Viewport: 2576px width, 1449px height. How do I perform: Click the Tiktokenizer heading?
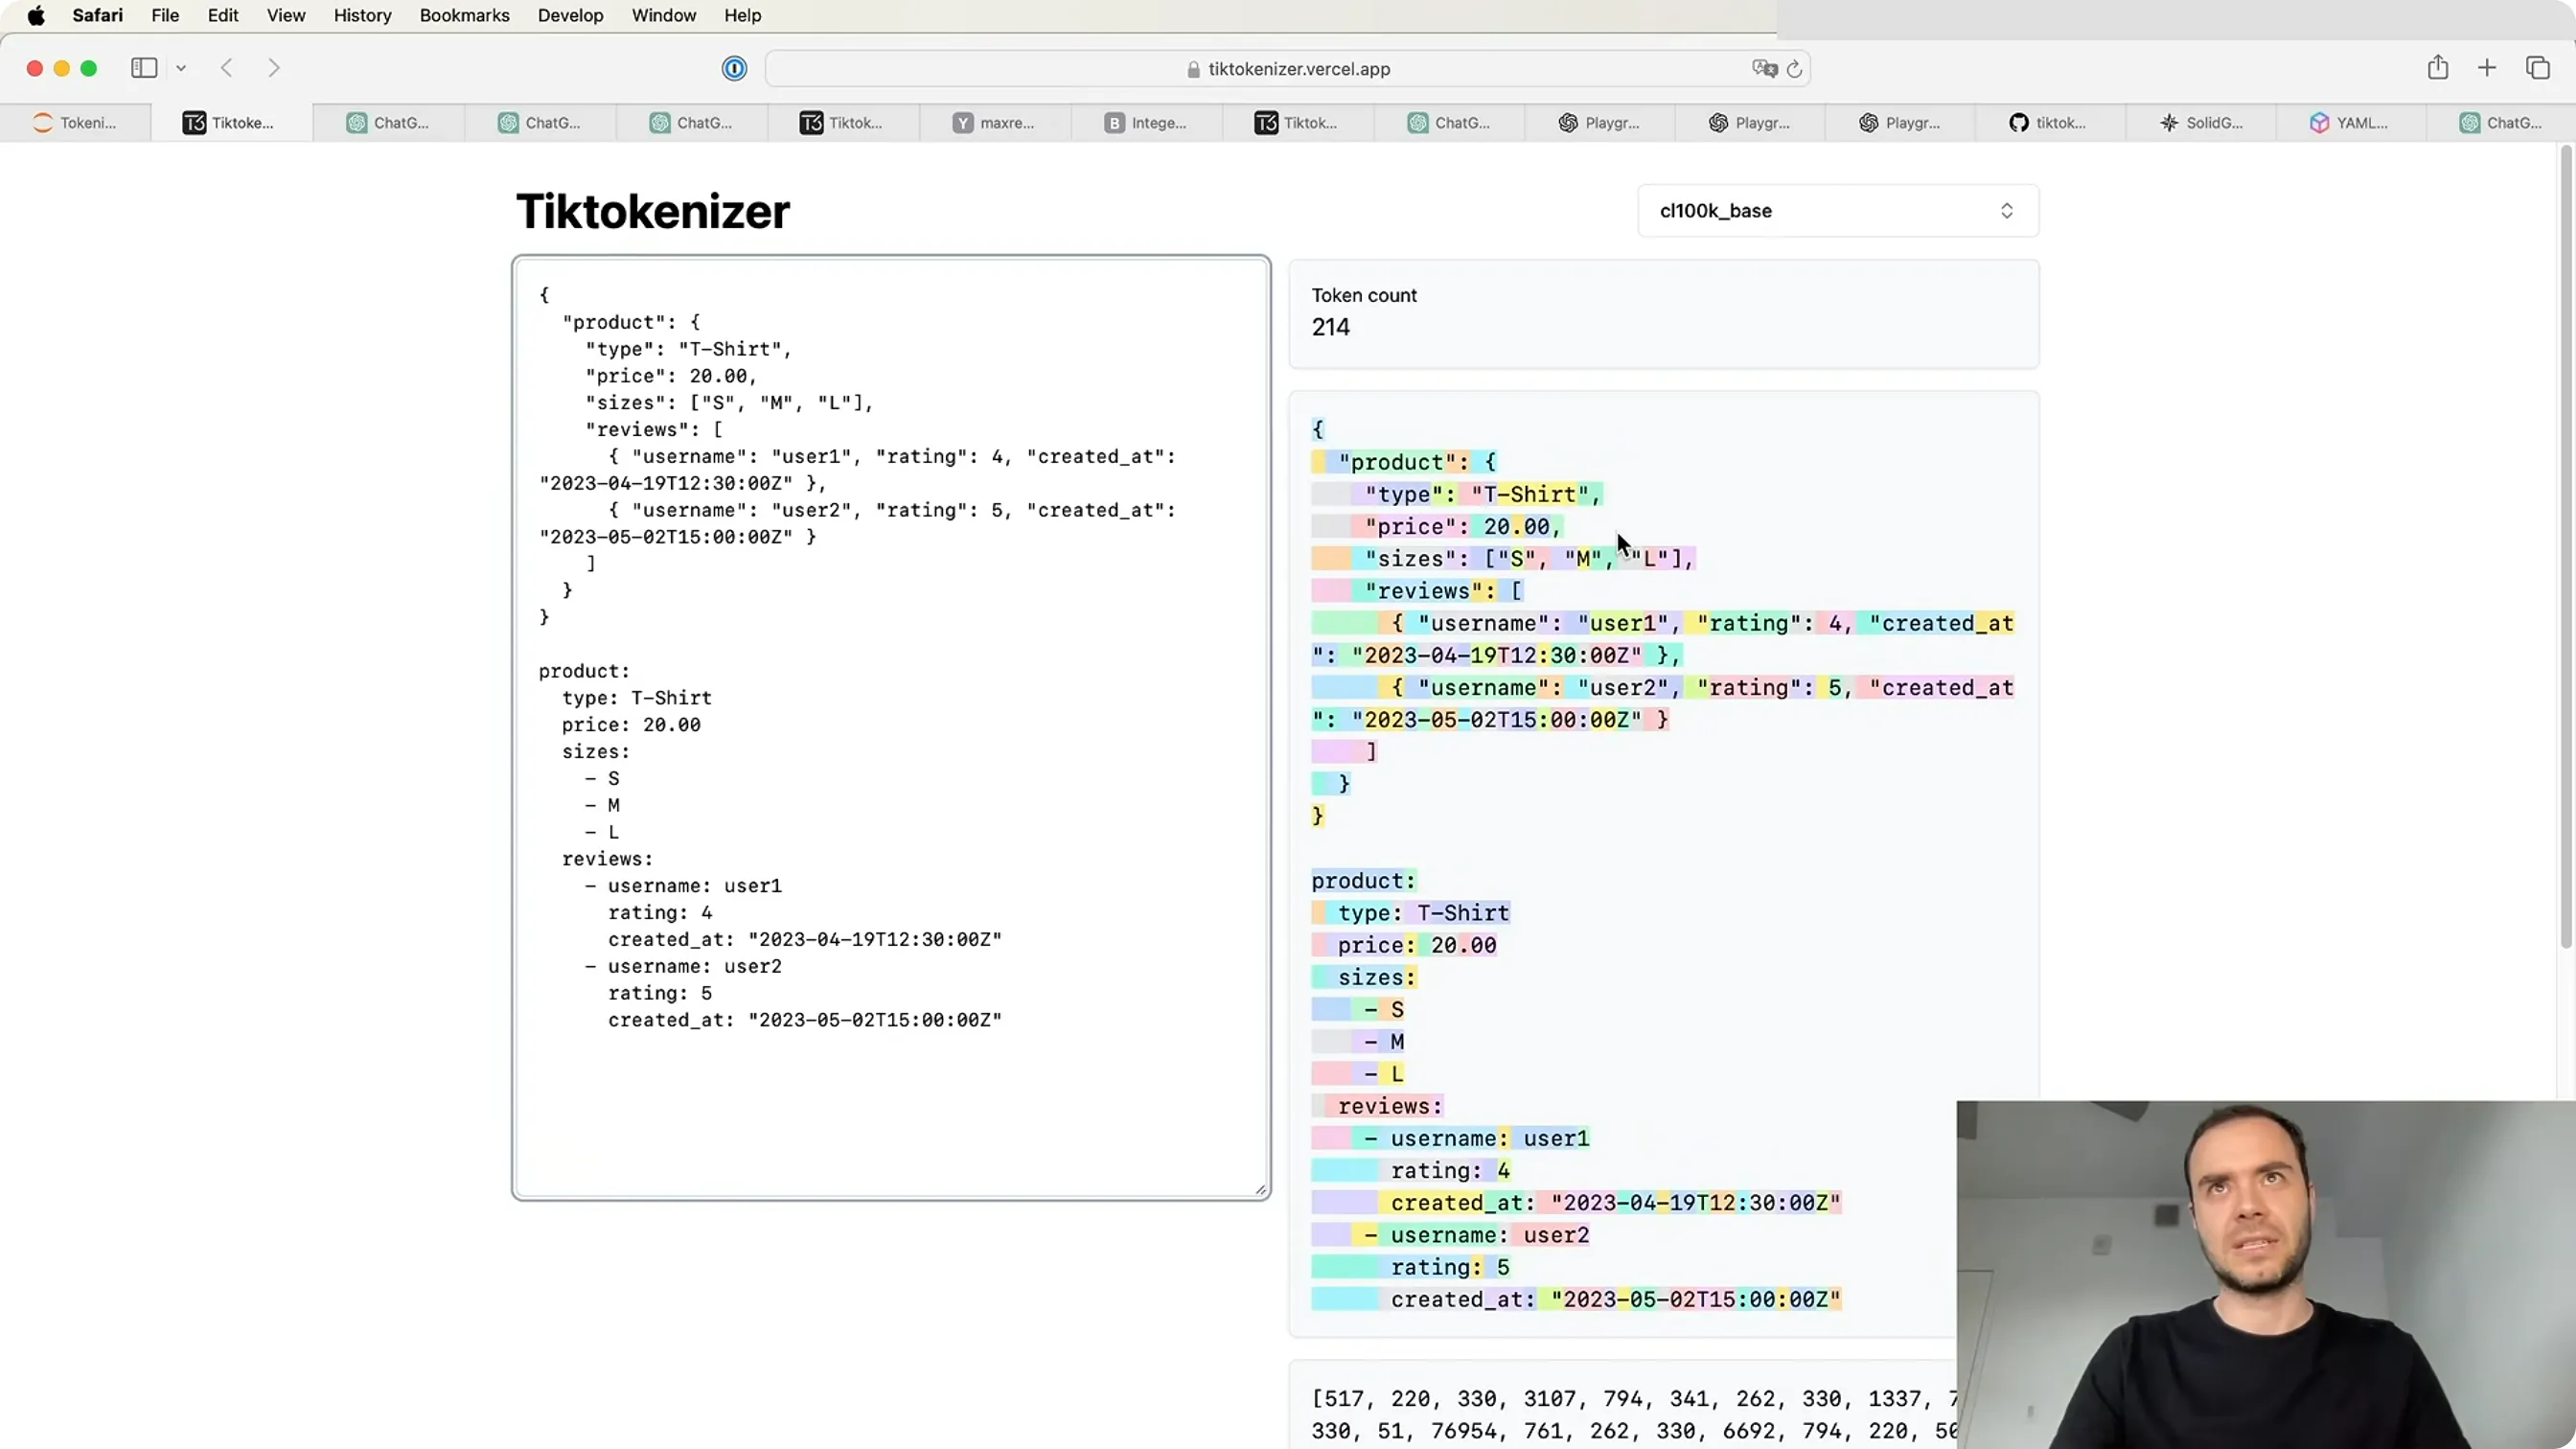[653, 212]
